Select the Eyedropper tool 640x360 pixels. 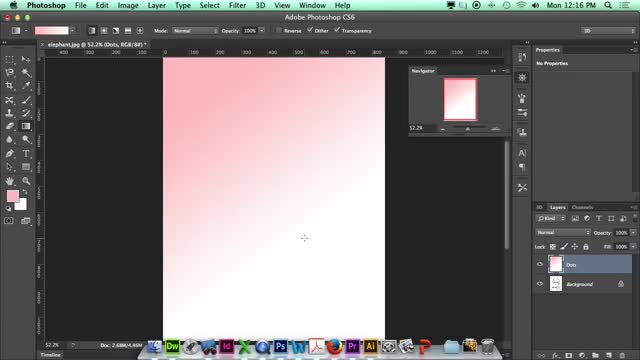click(26, 86)
